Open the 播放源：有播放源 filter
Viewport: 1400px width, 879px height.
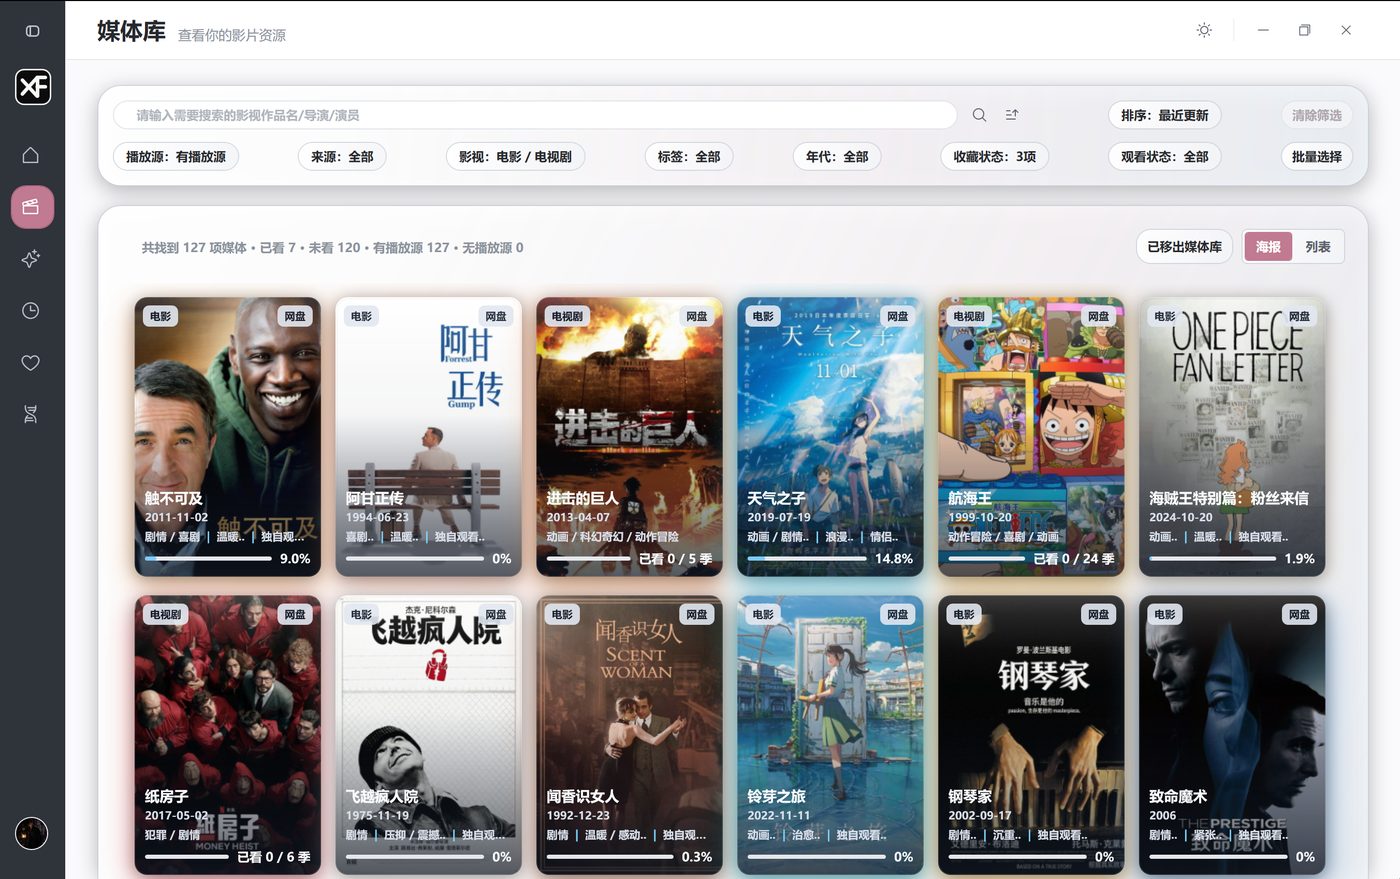[176, 157]
